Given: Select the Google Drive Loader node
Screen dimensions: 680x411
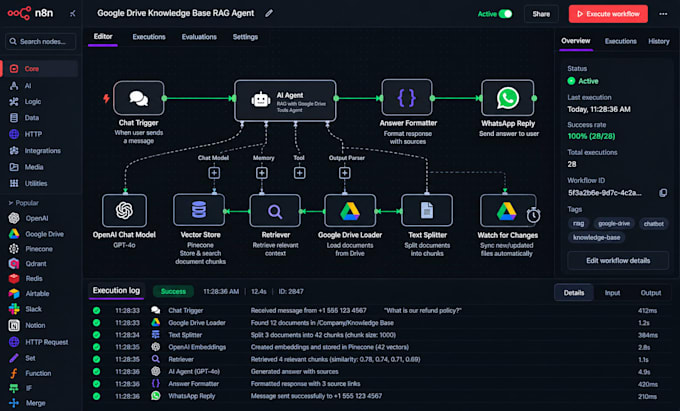Looking at the screenshot, I should pos(350,211).
